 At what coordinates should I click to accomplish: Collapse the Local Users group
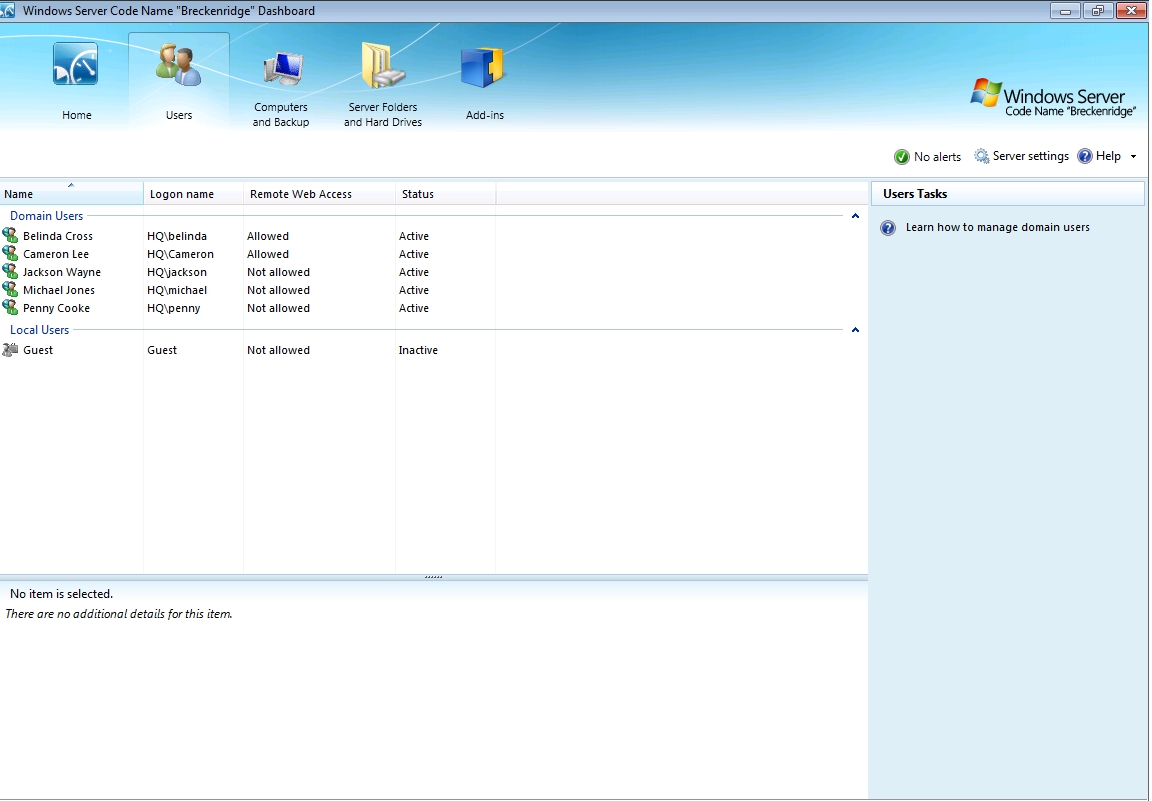point(855,330)
